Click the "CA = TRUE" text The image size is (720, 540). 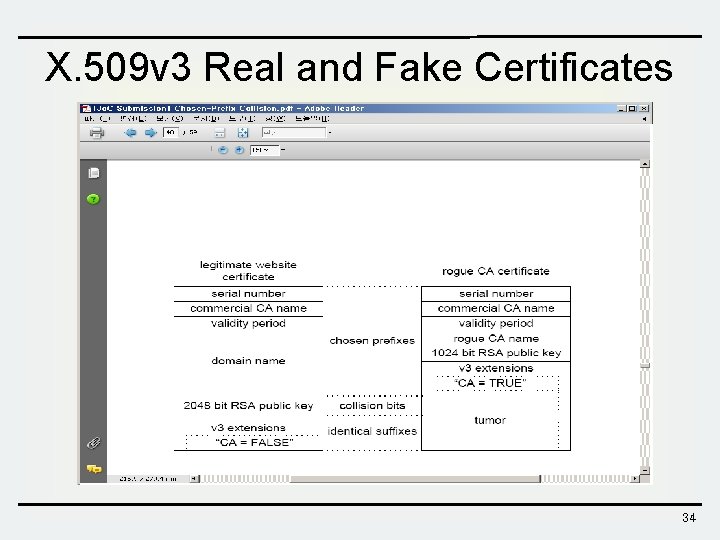[490, 383]
